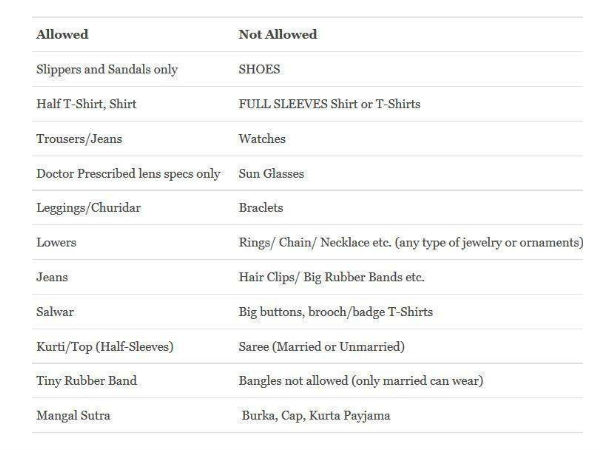Click the "Sun Glasses" cell
This screenshot has height=450, width=600.
pos(271,174)
